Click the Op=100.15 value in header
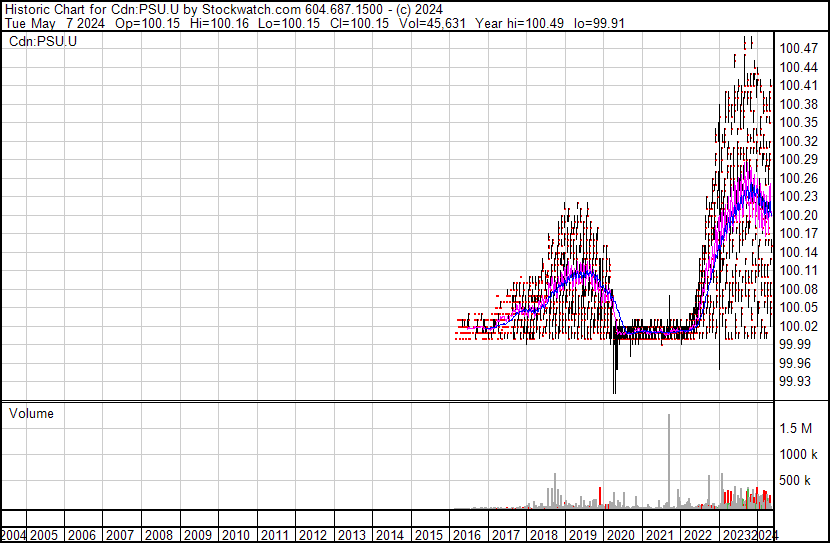The image size is (830, 543). tap(147, 24)
